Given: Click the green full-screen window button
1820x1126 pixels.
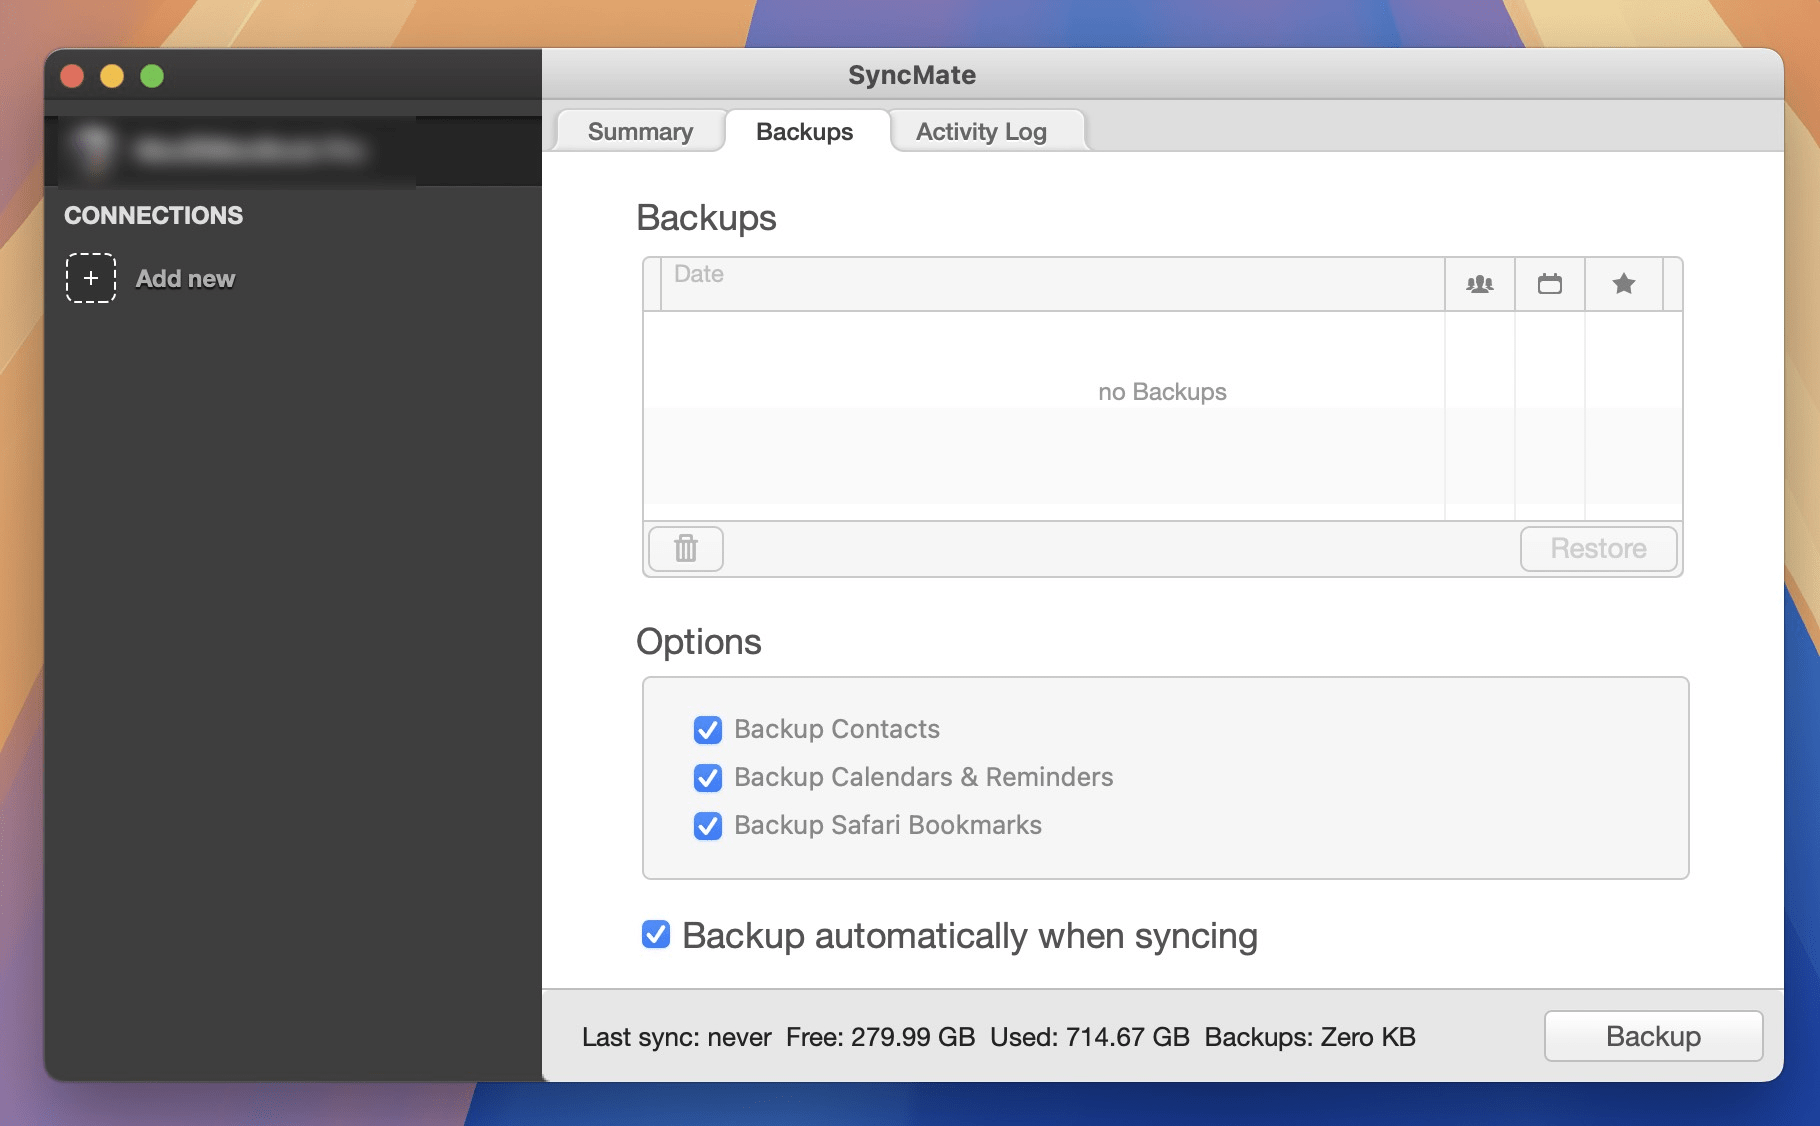Looking at the screenshot, I should tap(151, 74).
